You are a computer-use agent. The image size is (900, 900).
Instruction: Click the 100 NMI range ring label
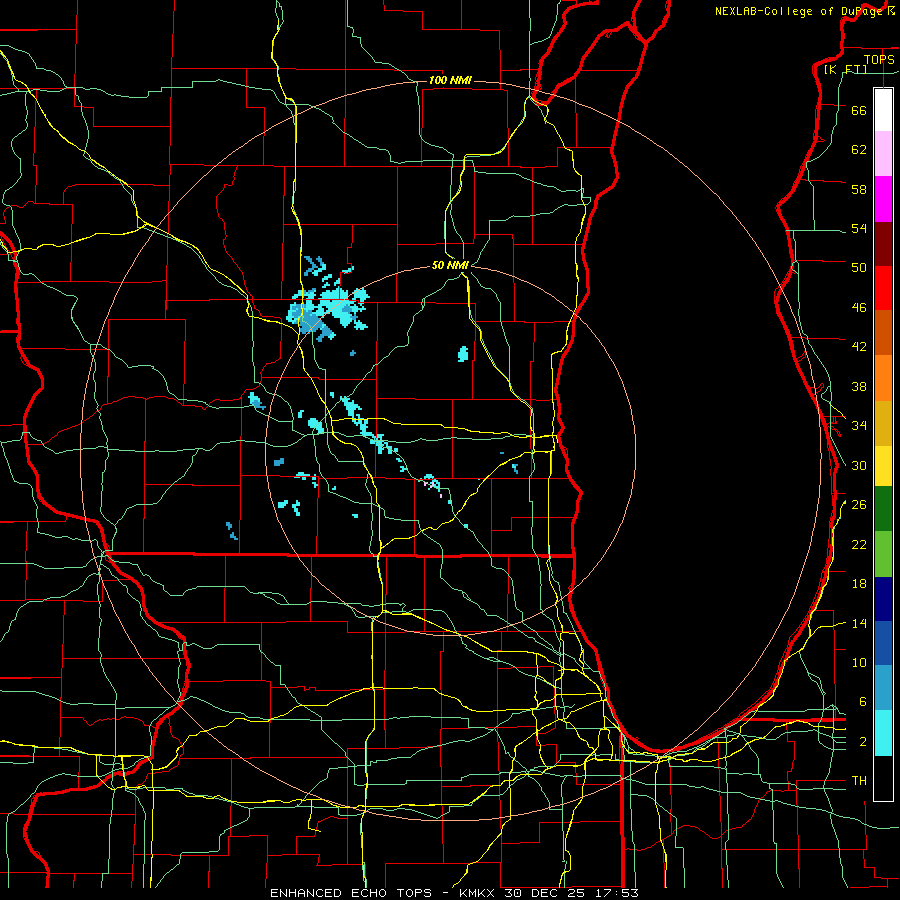pos(450,80)
